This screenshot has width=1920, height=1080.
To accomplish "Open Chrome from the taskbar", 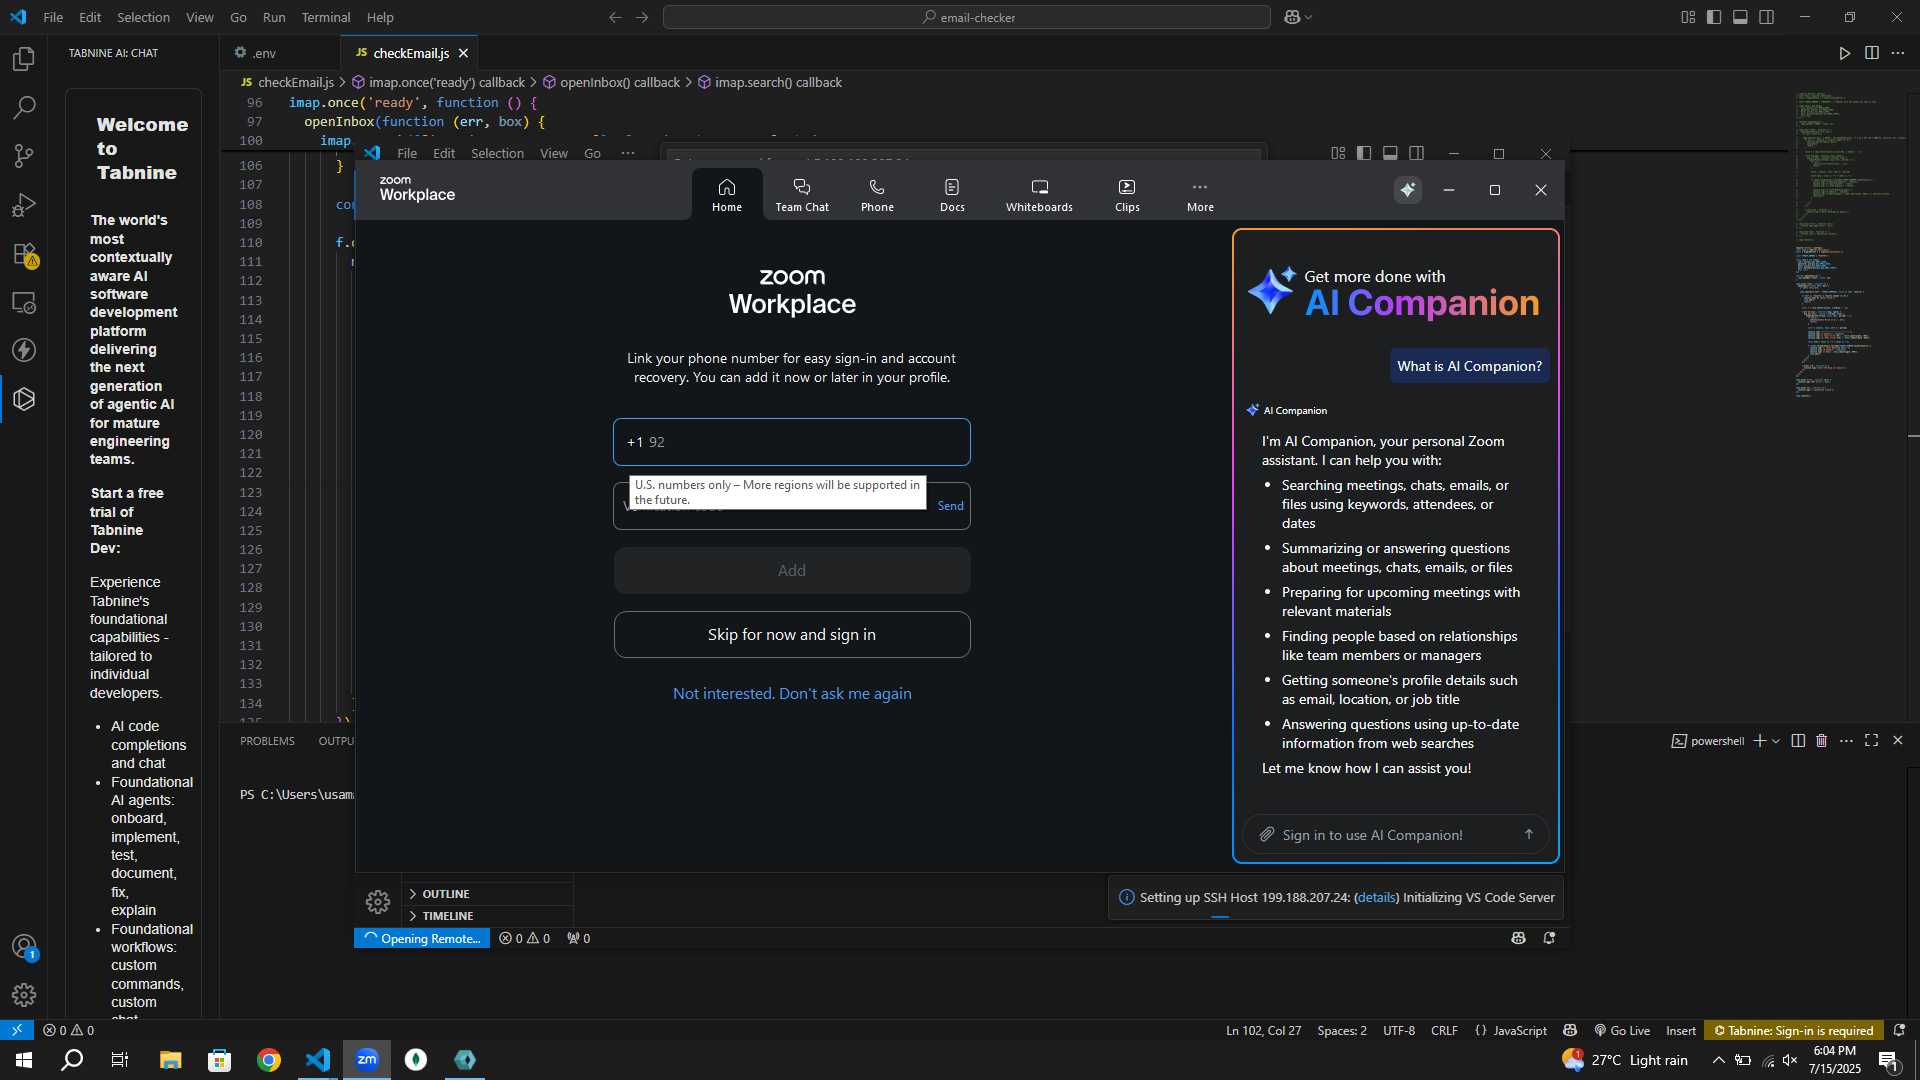I will pyautogui.click(x=269, y=1060).
